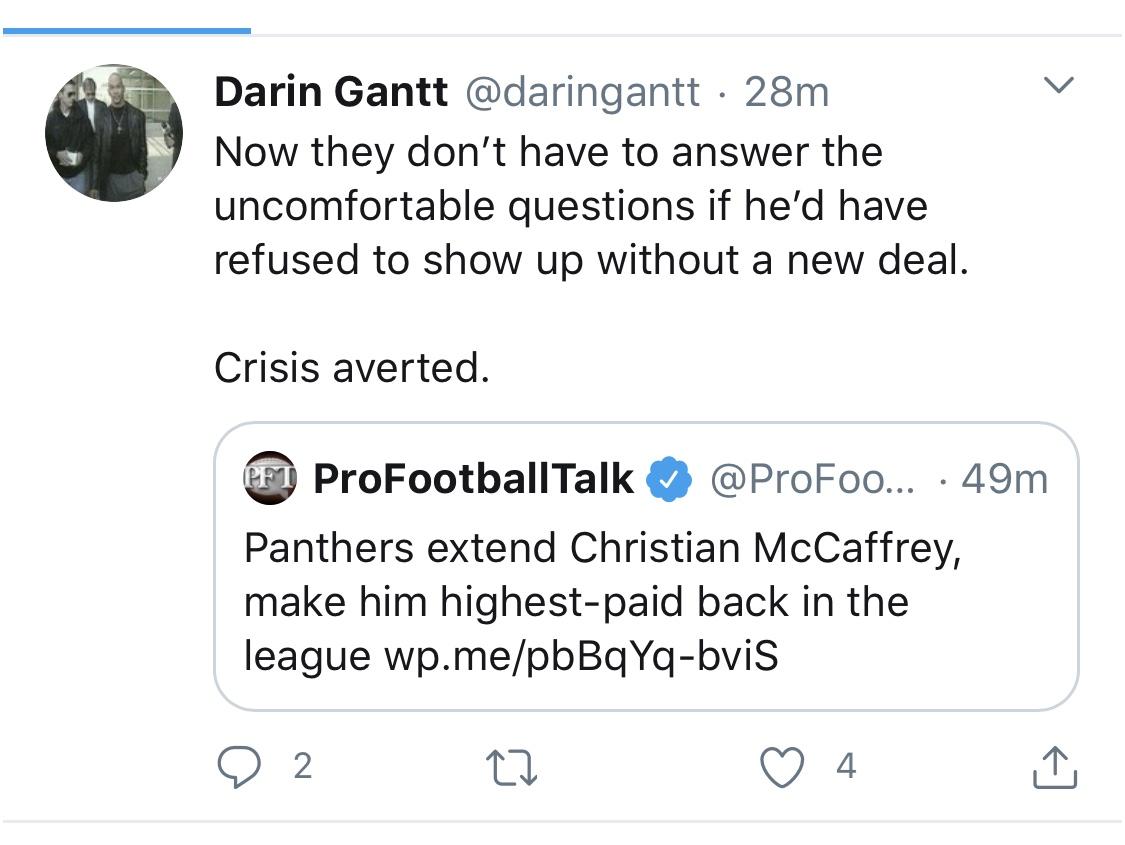
Task: Select the active tab with blue underline
Action: tap(127, 31)
